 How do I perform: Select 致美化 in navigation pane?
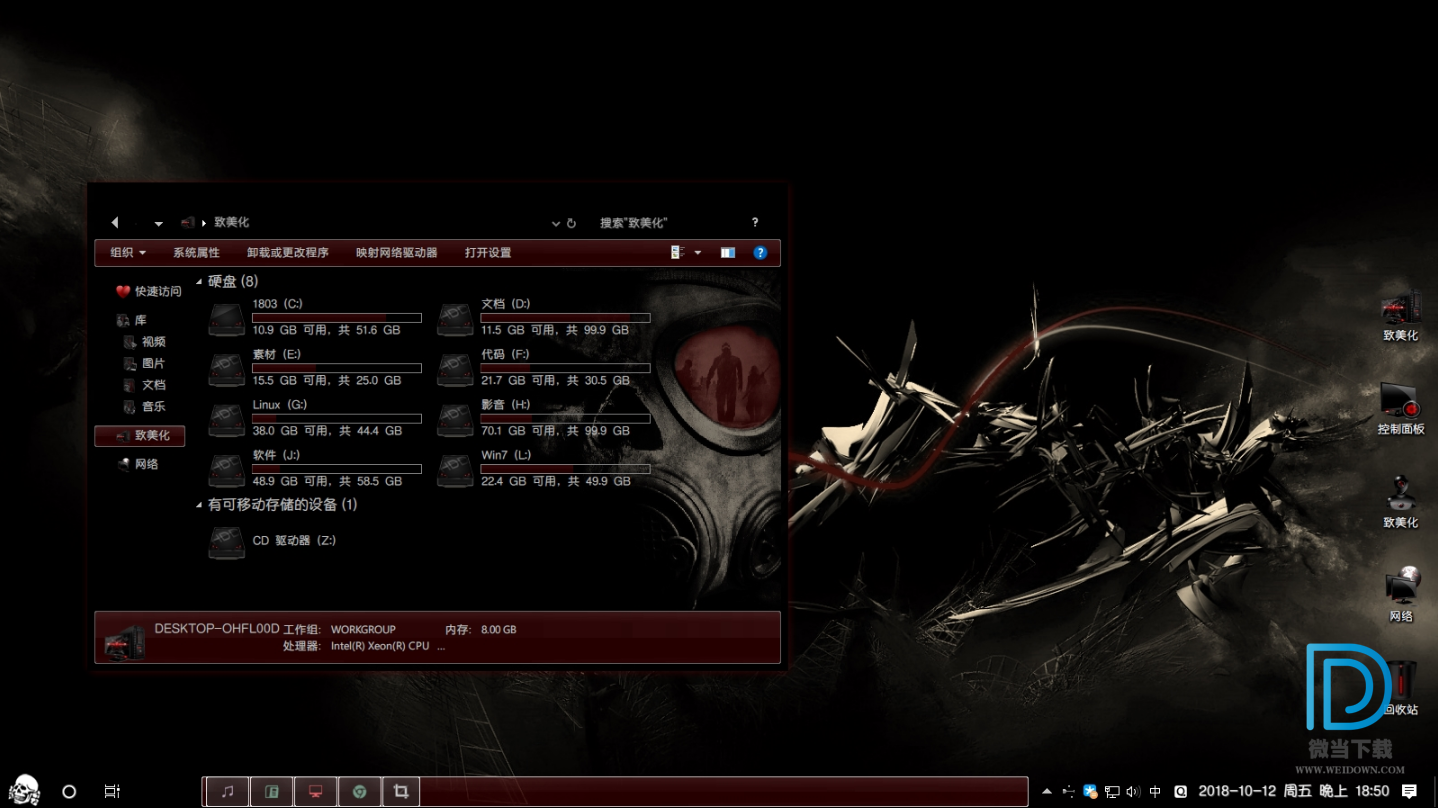pos(140,435)
